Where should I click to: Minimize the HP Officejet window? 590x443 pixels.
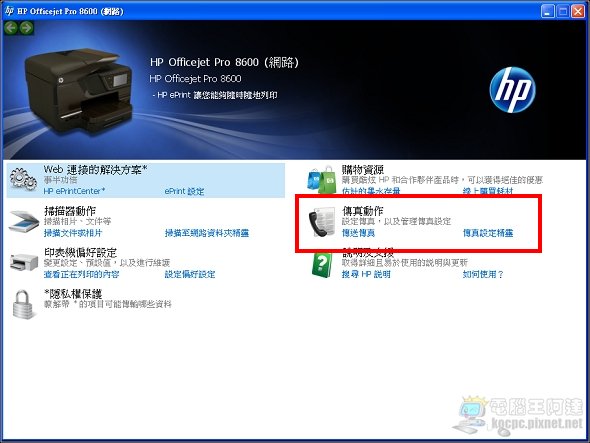548,11
